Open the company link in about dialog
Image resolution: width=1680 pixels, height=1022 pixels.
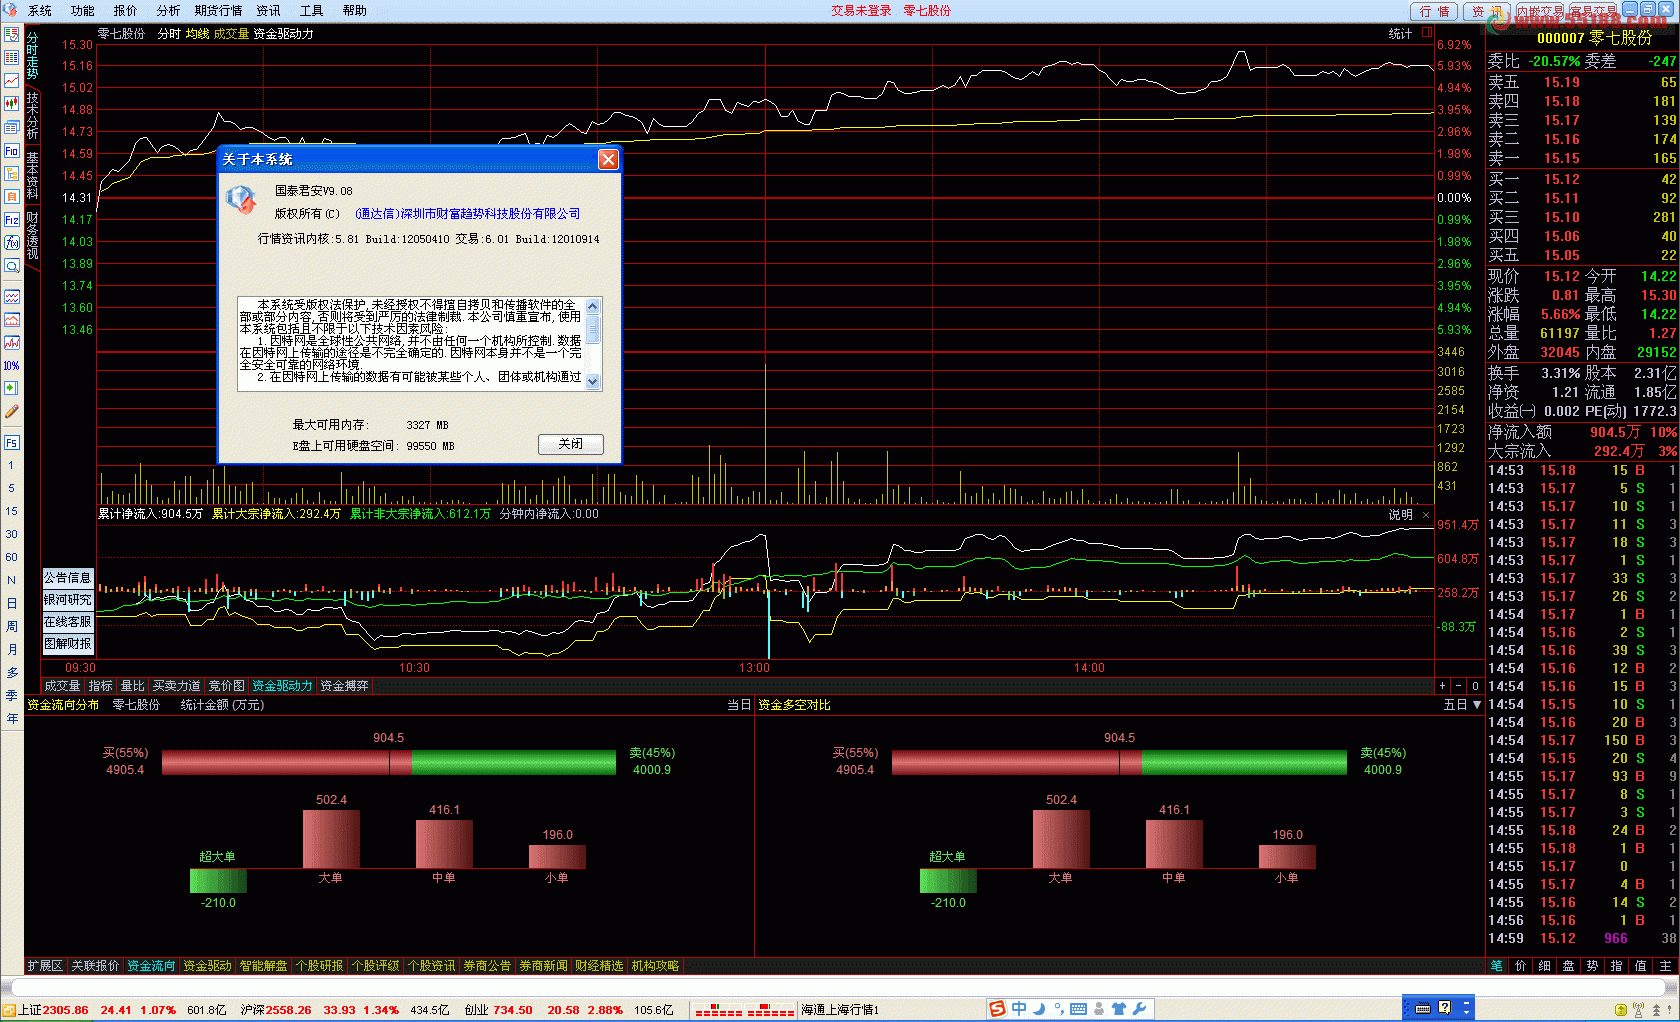[x=468, y=214]
